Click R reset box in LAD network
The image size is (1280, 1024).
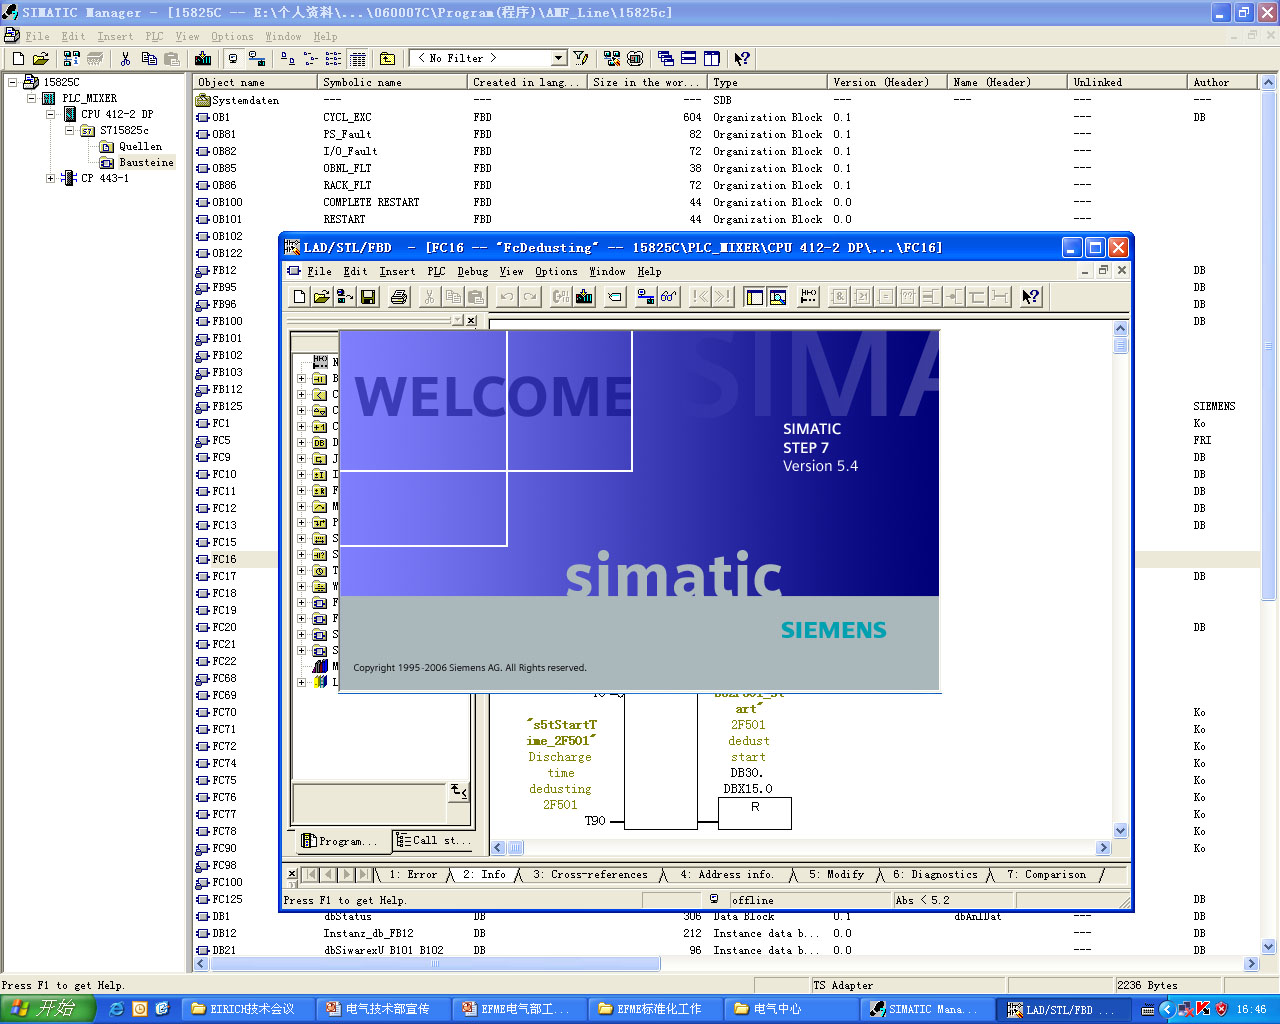(755, 813)
